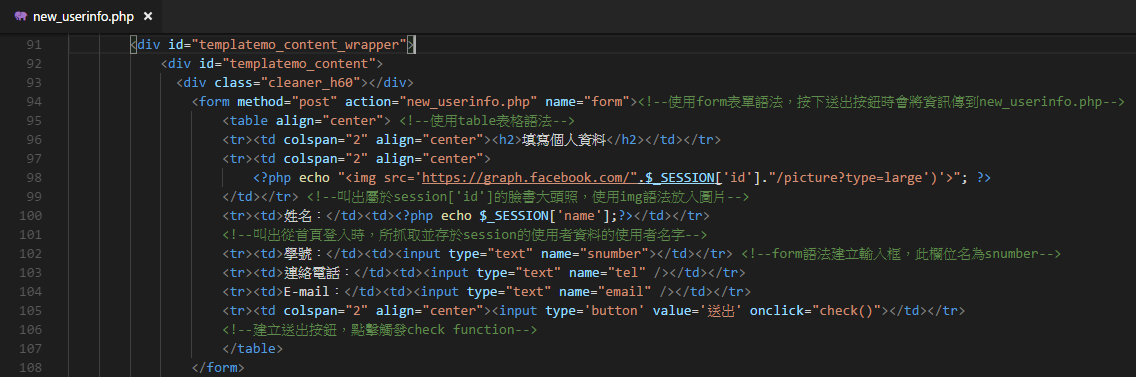This screenshot has width=1136, height=377.
Task: Click line number 93 in gutter
Action: coord(33,83)
